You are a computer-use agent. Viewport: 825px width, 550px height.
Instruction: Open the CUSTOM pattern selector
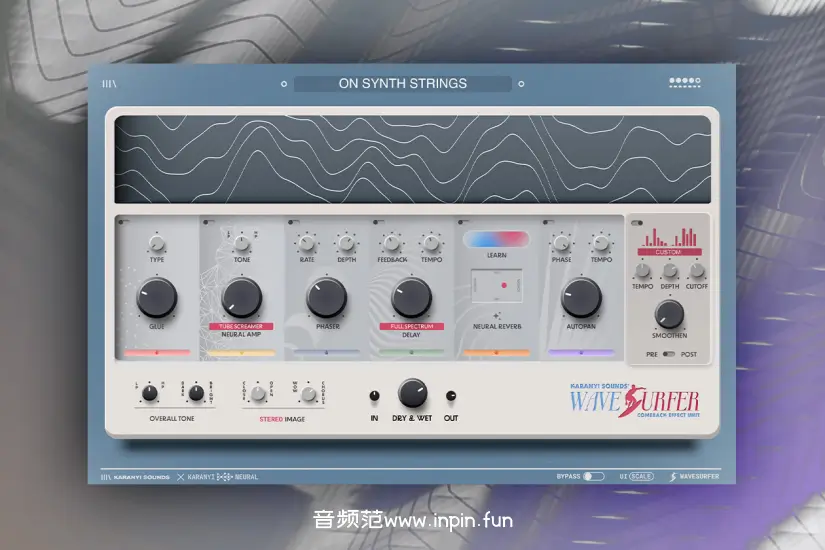(x=669, y=252)
